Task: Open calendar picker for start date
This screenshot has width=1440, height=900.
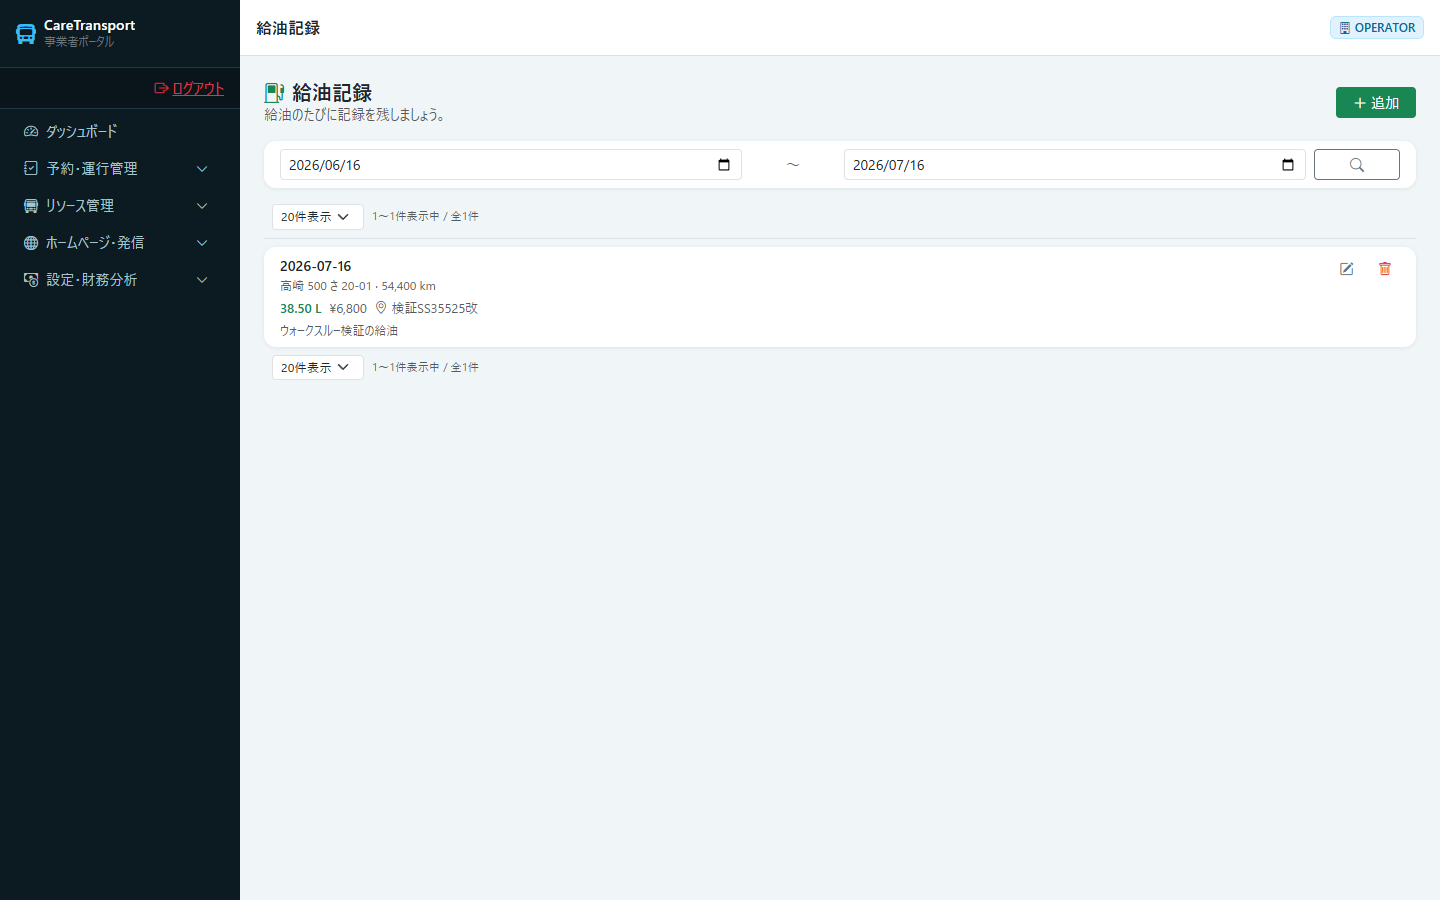Action: point(724,165)
